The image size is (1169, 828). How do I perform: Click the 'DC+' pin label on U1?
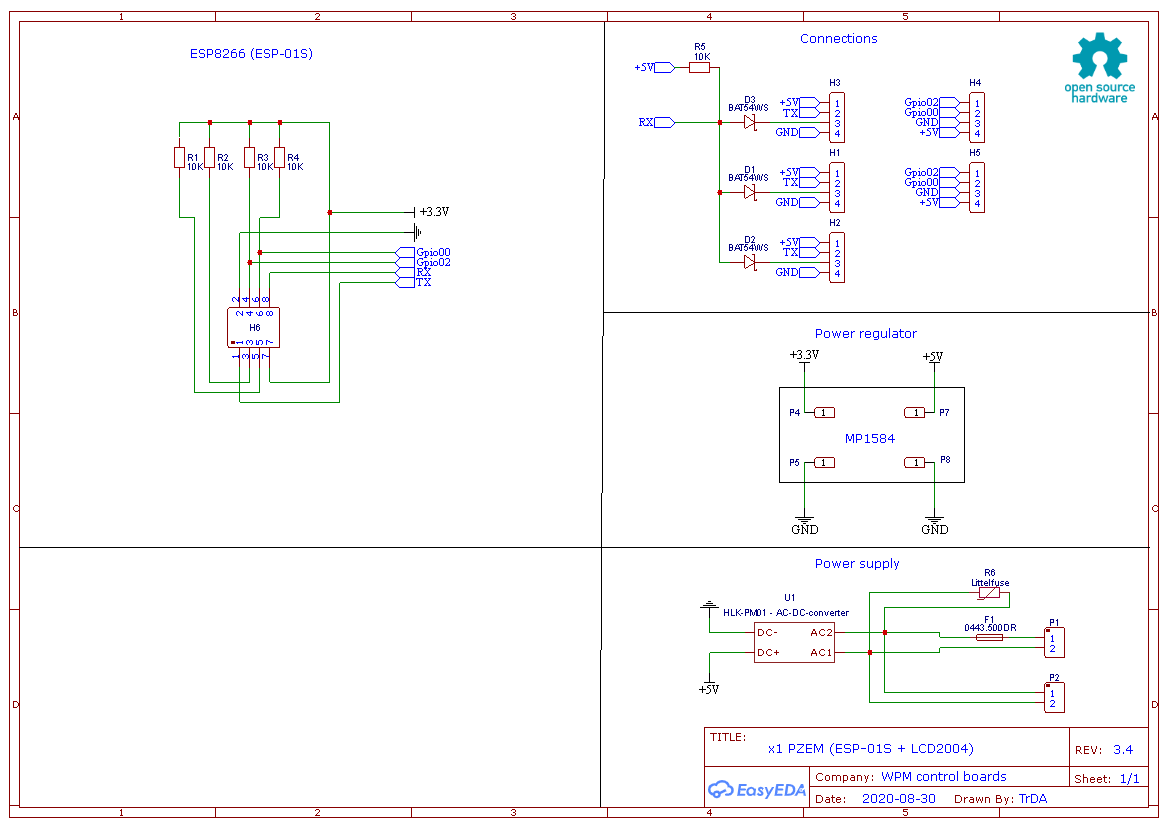(768, 652)
